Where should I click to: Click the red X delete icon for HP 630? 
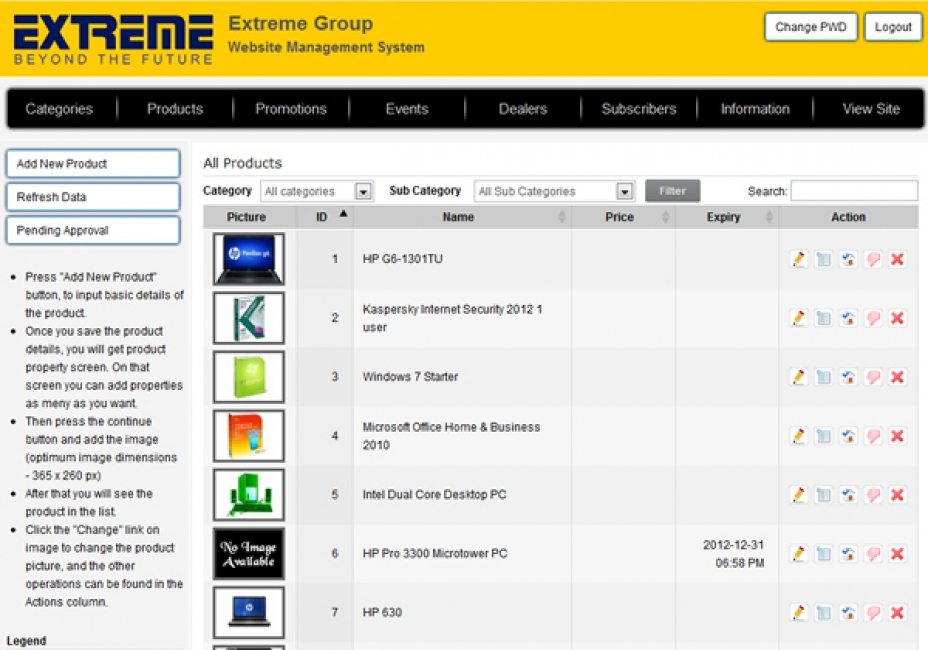point(897,612)
